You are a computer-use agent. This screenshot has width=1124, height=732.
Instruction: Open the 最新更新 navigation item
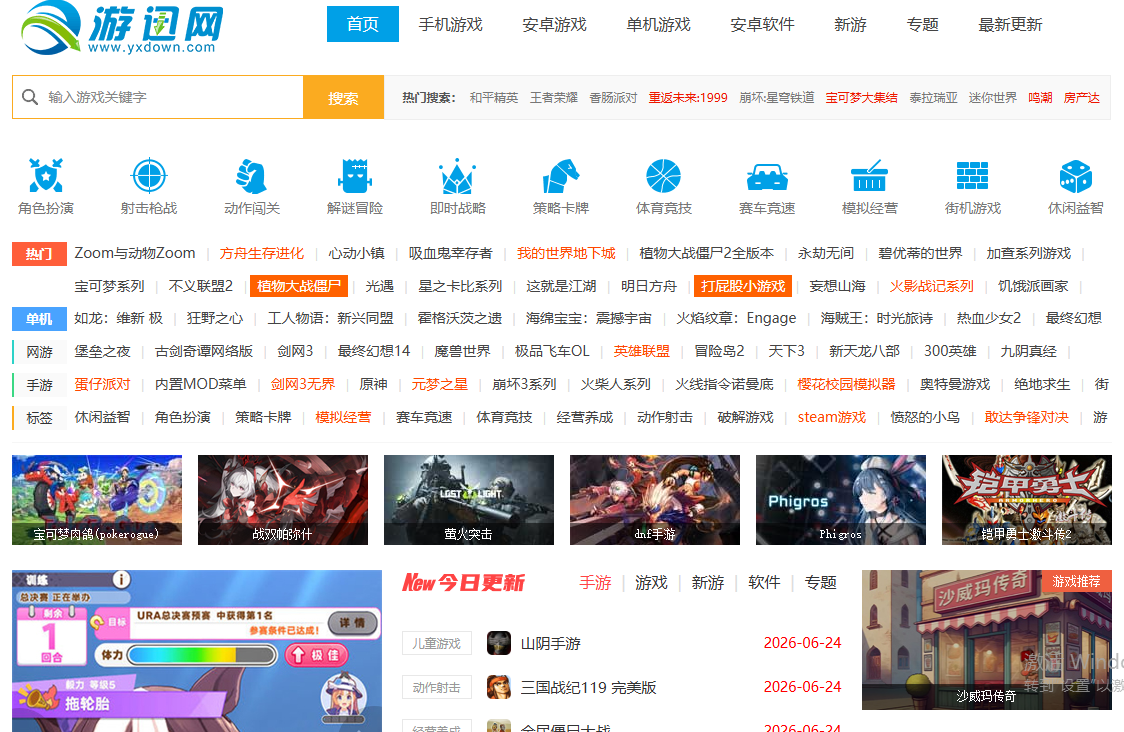point(1011,24)
